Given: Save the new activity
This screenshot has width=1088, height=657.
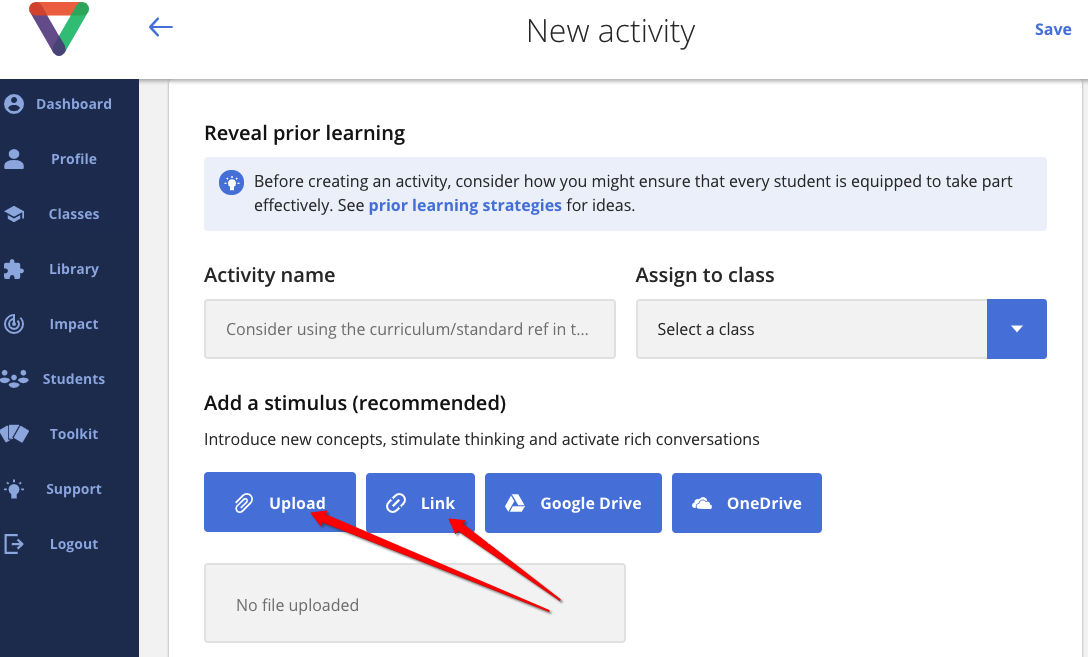Looking at the screenshot, I should [1053, 29].
